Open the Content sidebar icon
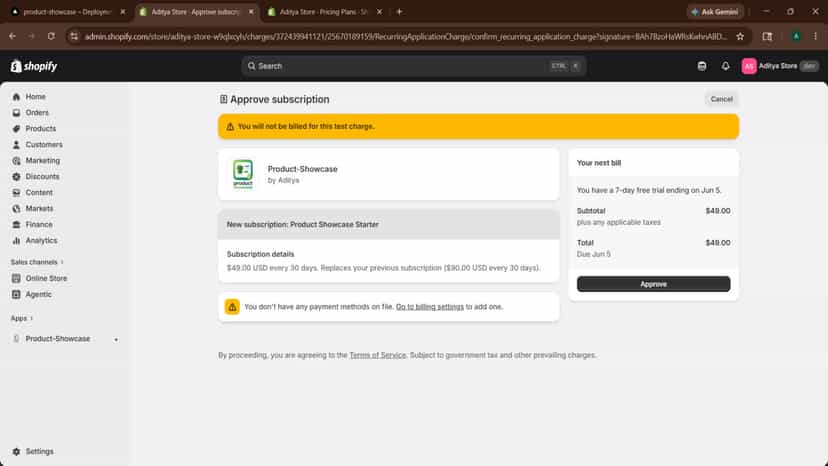This screenshot has height=466, width=828. [16, 192]
